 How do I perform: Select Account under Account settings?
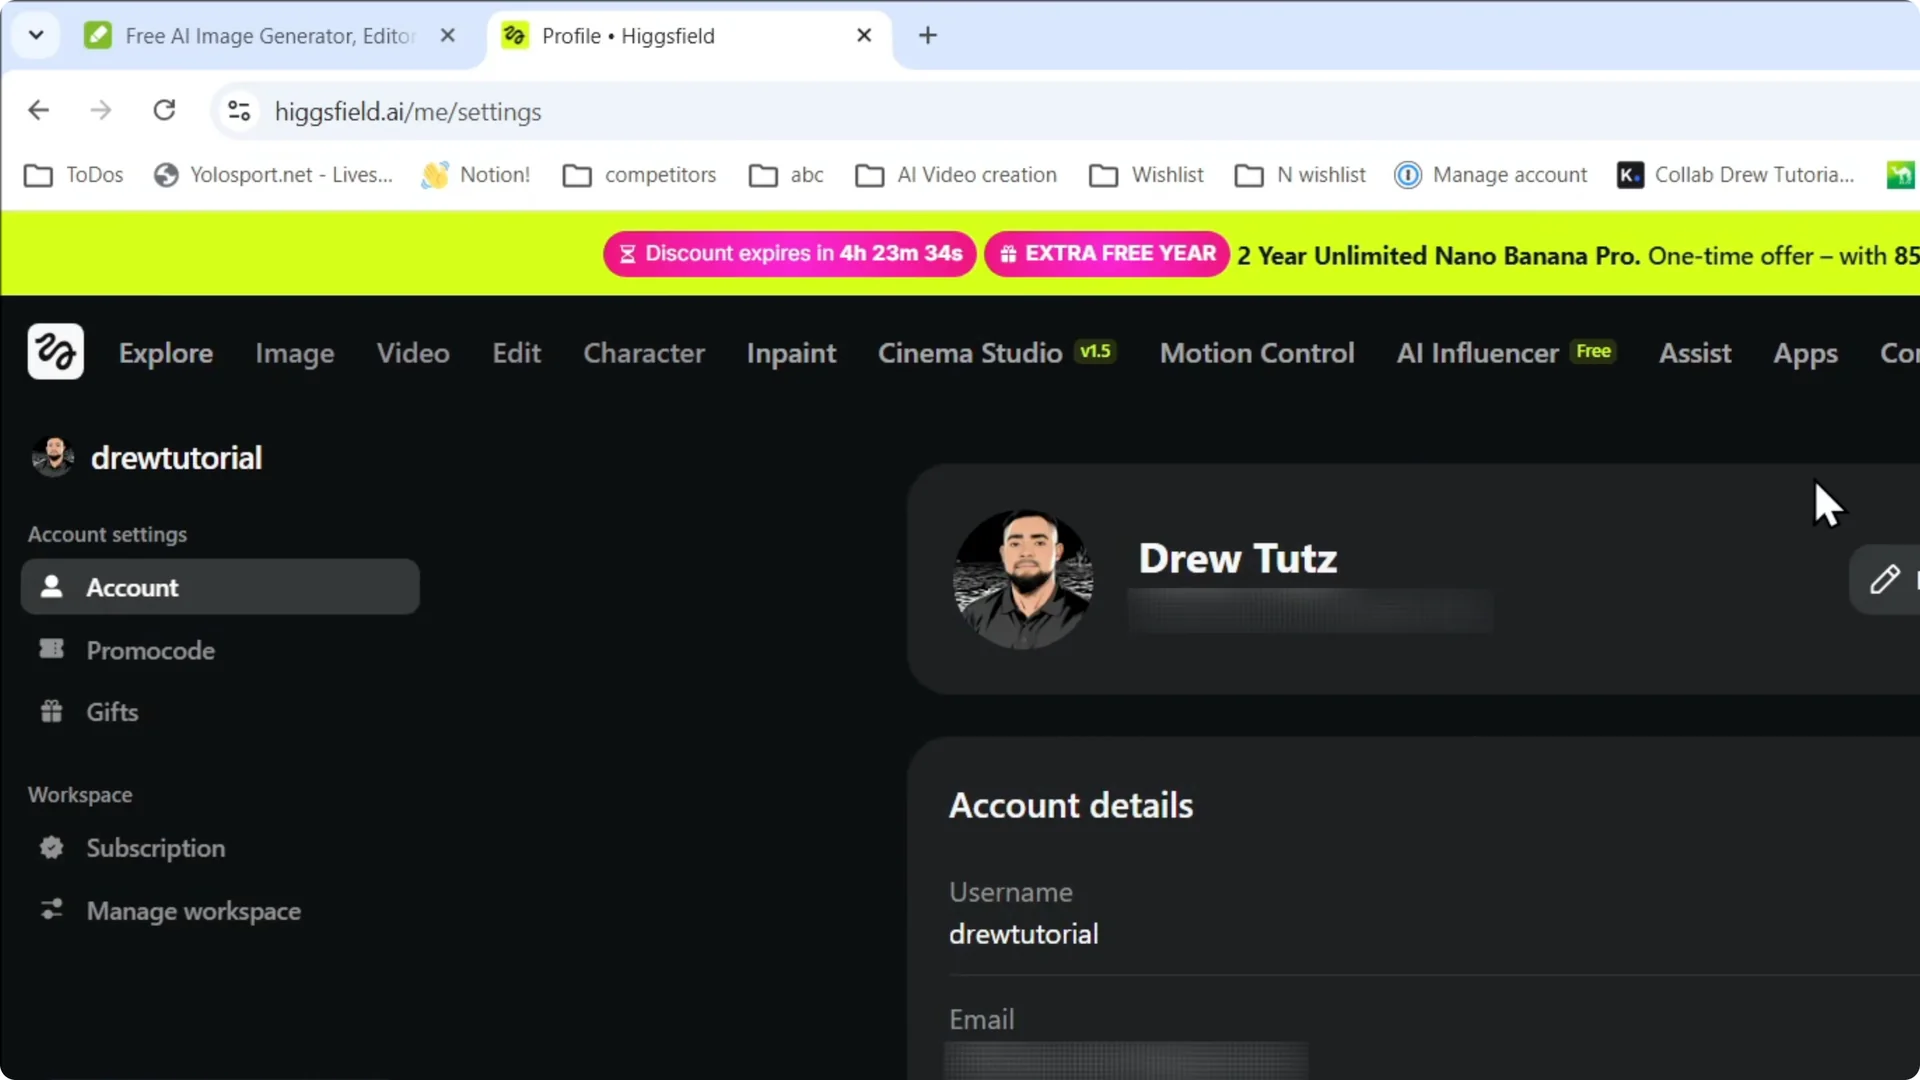[131, 587]
